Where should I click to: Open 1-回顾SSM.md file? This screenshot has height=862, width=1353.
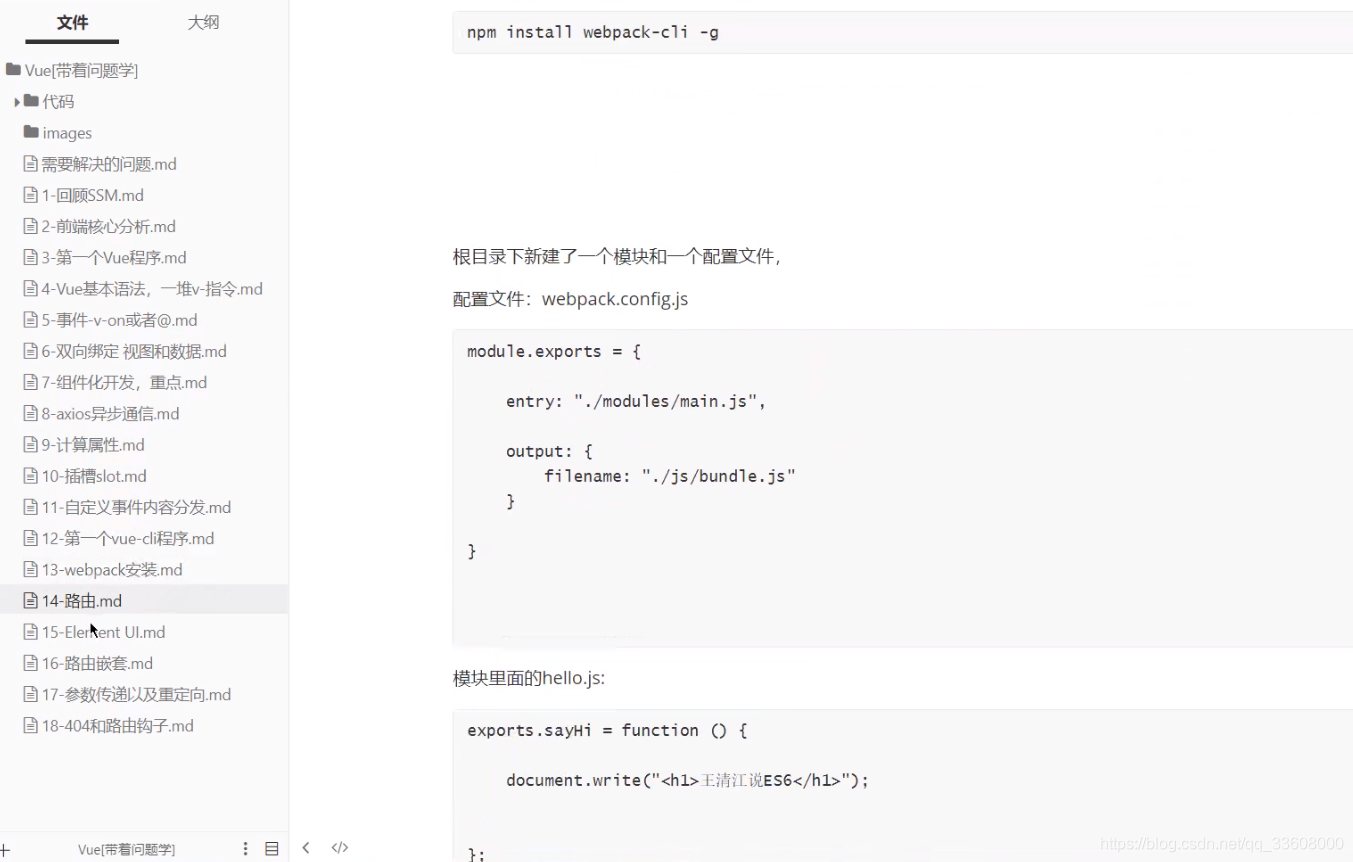pos(92,195)
